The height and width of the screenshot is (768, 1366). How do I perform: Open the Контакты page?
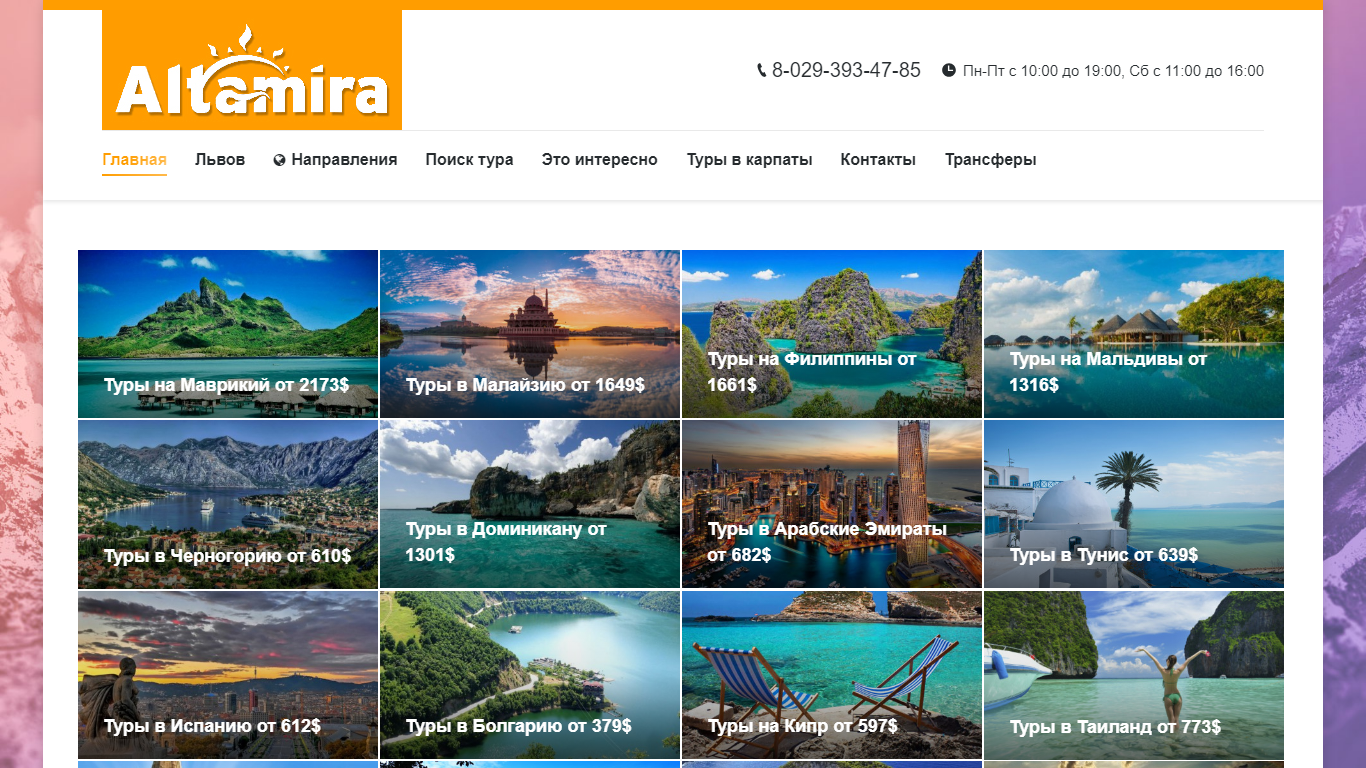pyautogui.click(x=878, y=160)
